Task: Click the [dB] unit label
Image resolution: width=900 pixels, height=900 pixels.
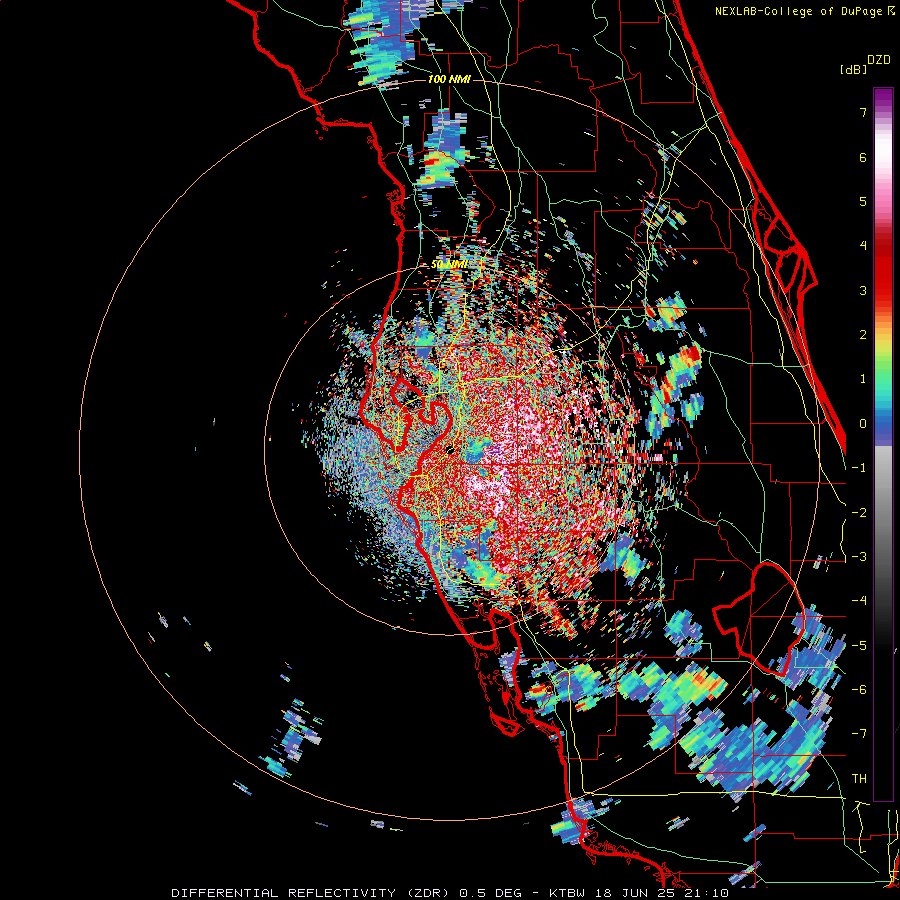Action: (x=853, y=70)
